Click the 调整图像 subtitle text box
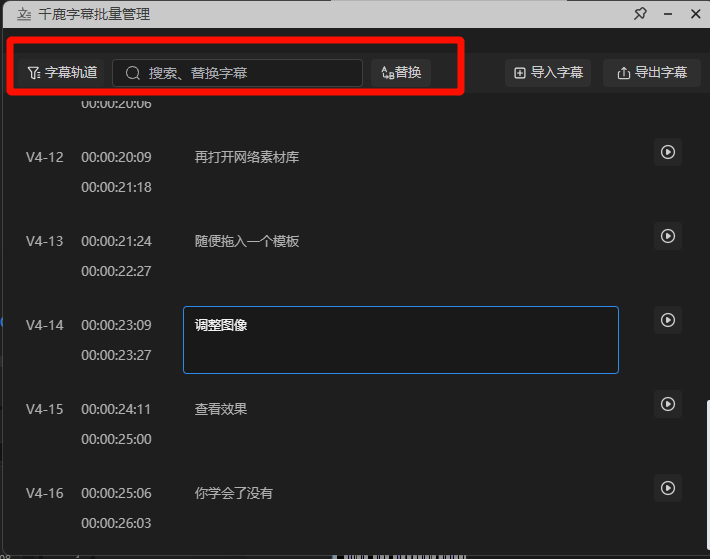 pos(401,340)
